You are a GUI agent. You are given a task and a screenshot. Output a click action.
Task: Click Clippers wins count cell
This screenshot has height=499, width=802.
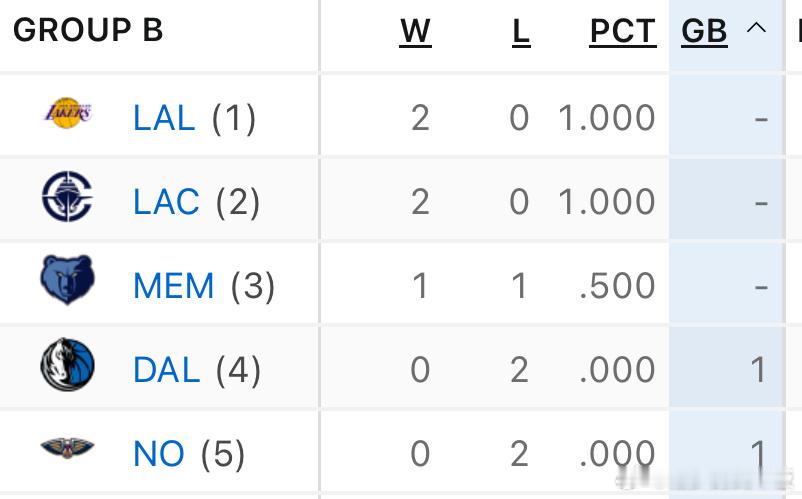(x=420, y=203)
